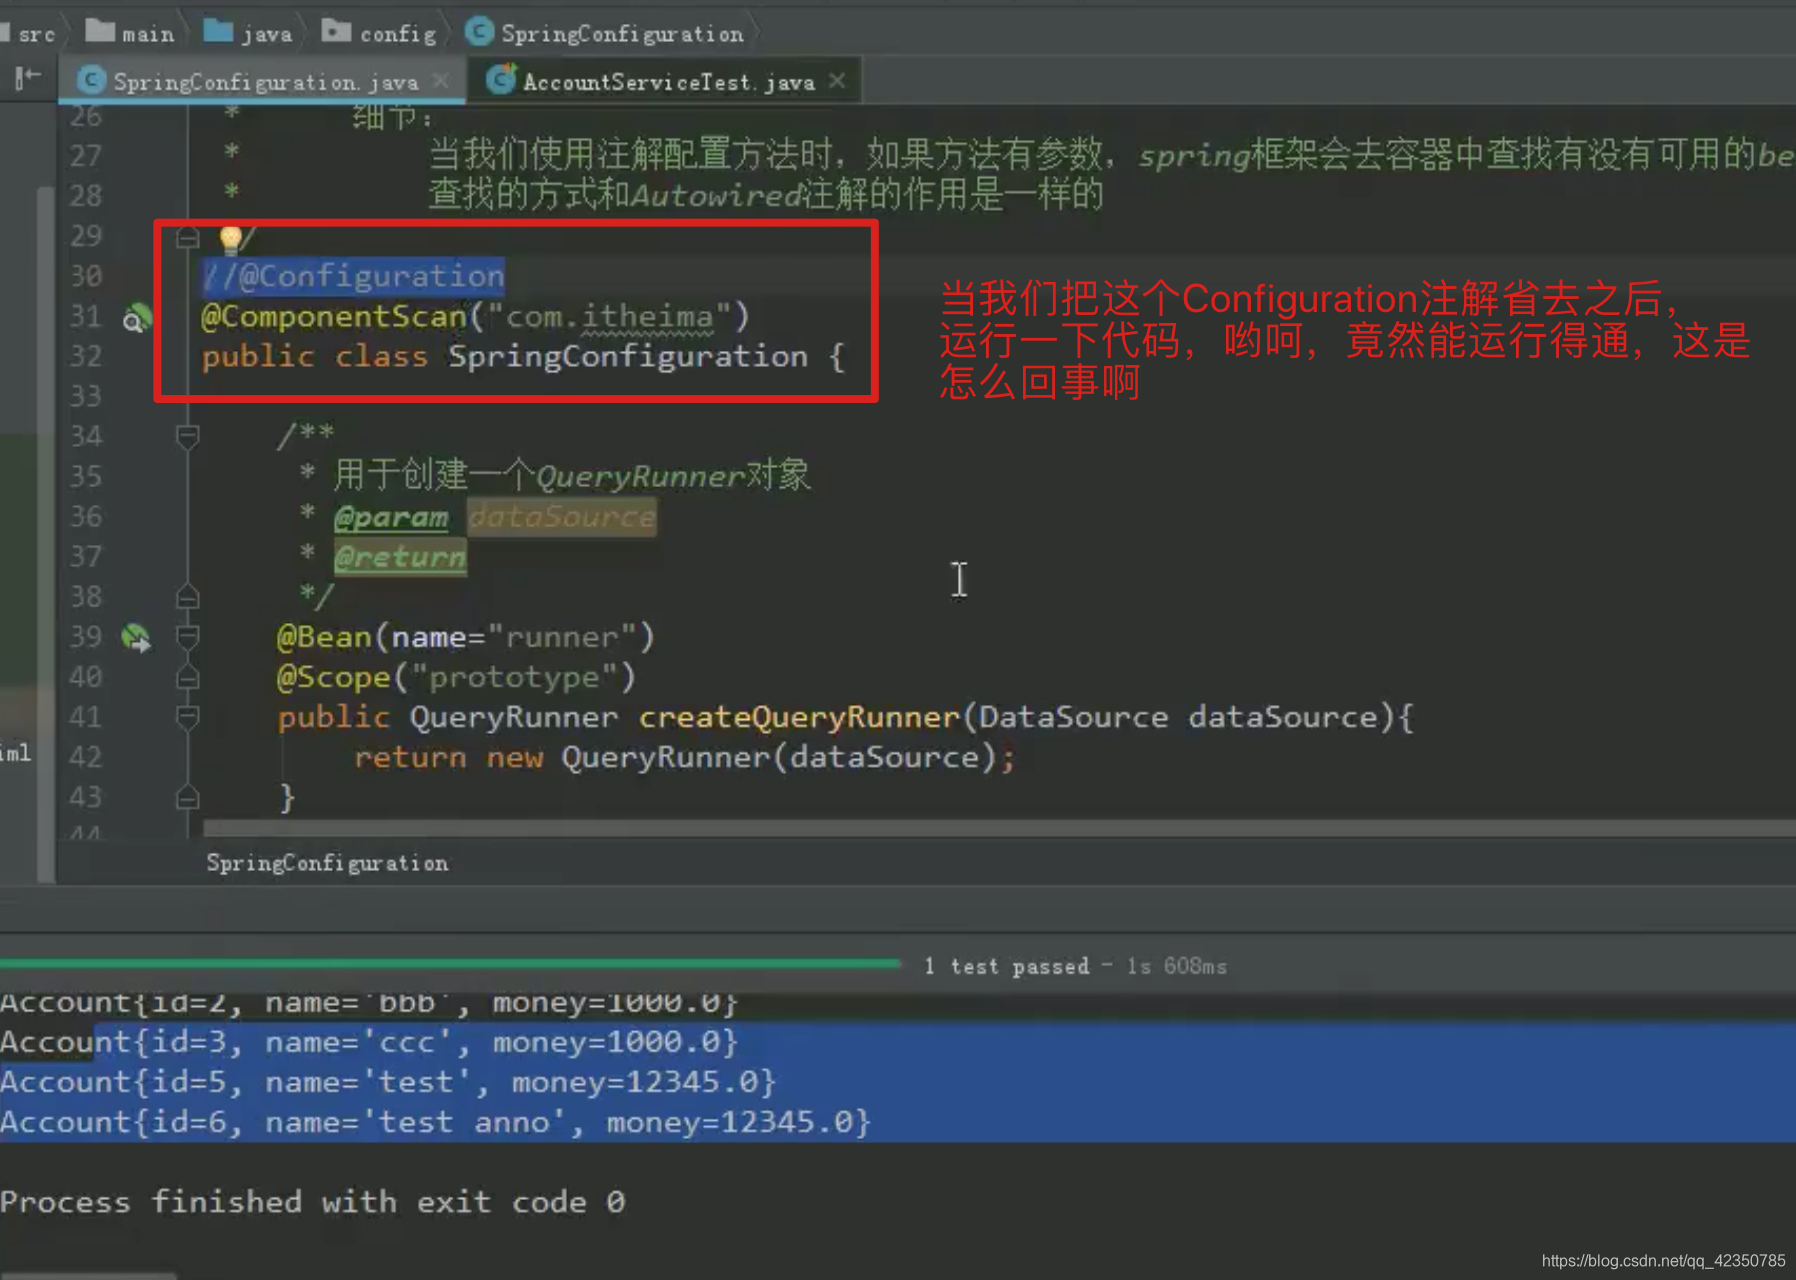This screenshot has width=1796, height=1280.
Task: Click the SpringConfiguration editor breadcrumb at bottom
Action: pos(327,863)
